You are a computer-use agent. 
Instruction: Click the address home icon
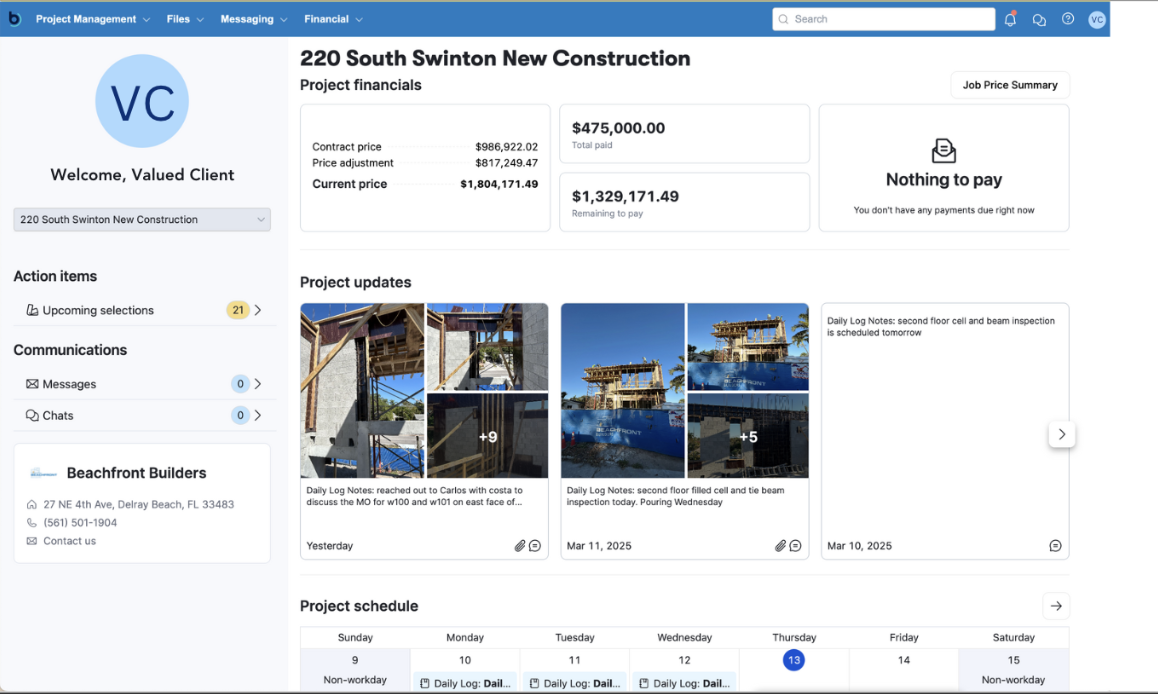pos(31,505)
